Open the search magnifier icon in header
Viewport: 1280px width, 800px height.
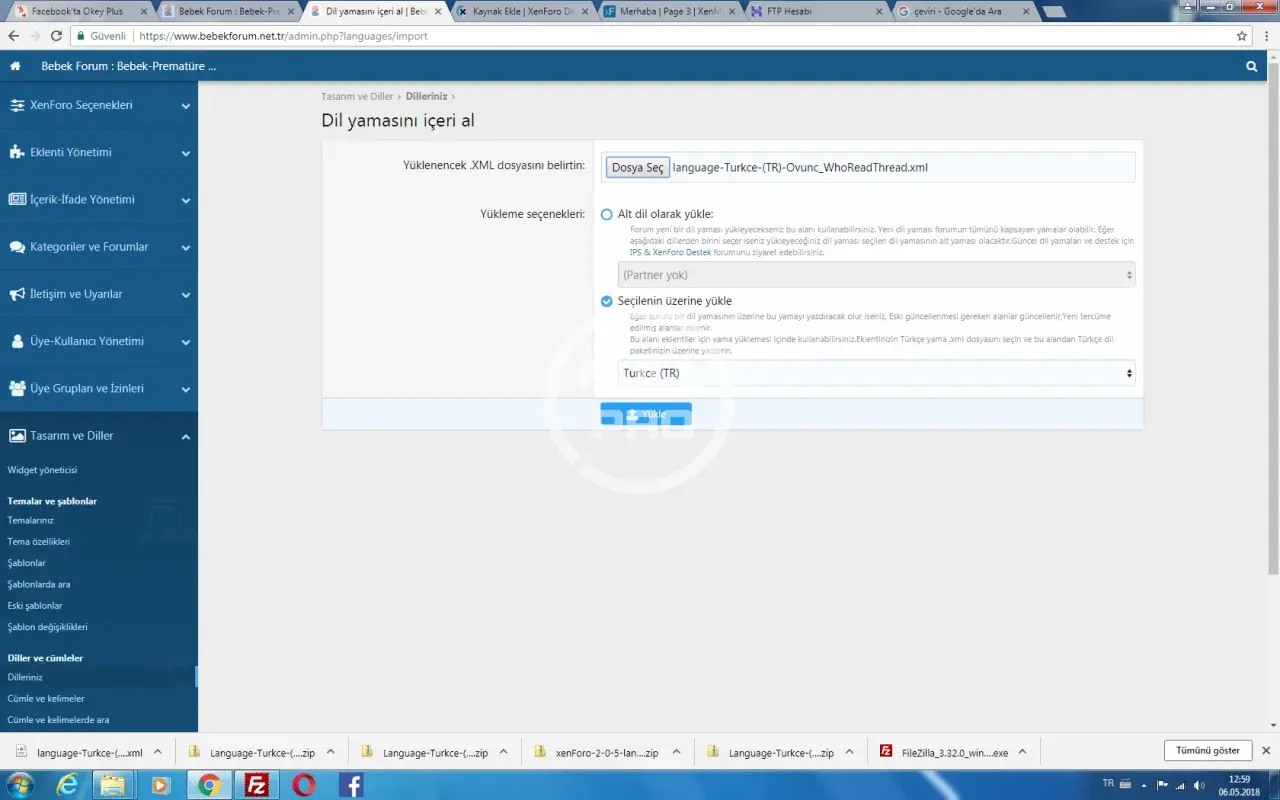(x=1252, y=66)
